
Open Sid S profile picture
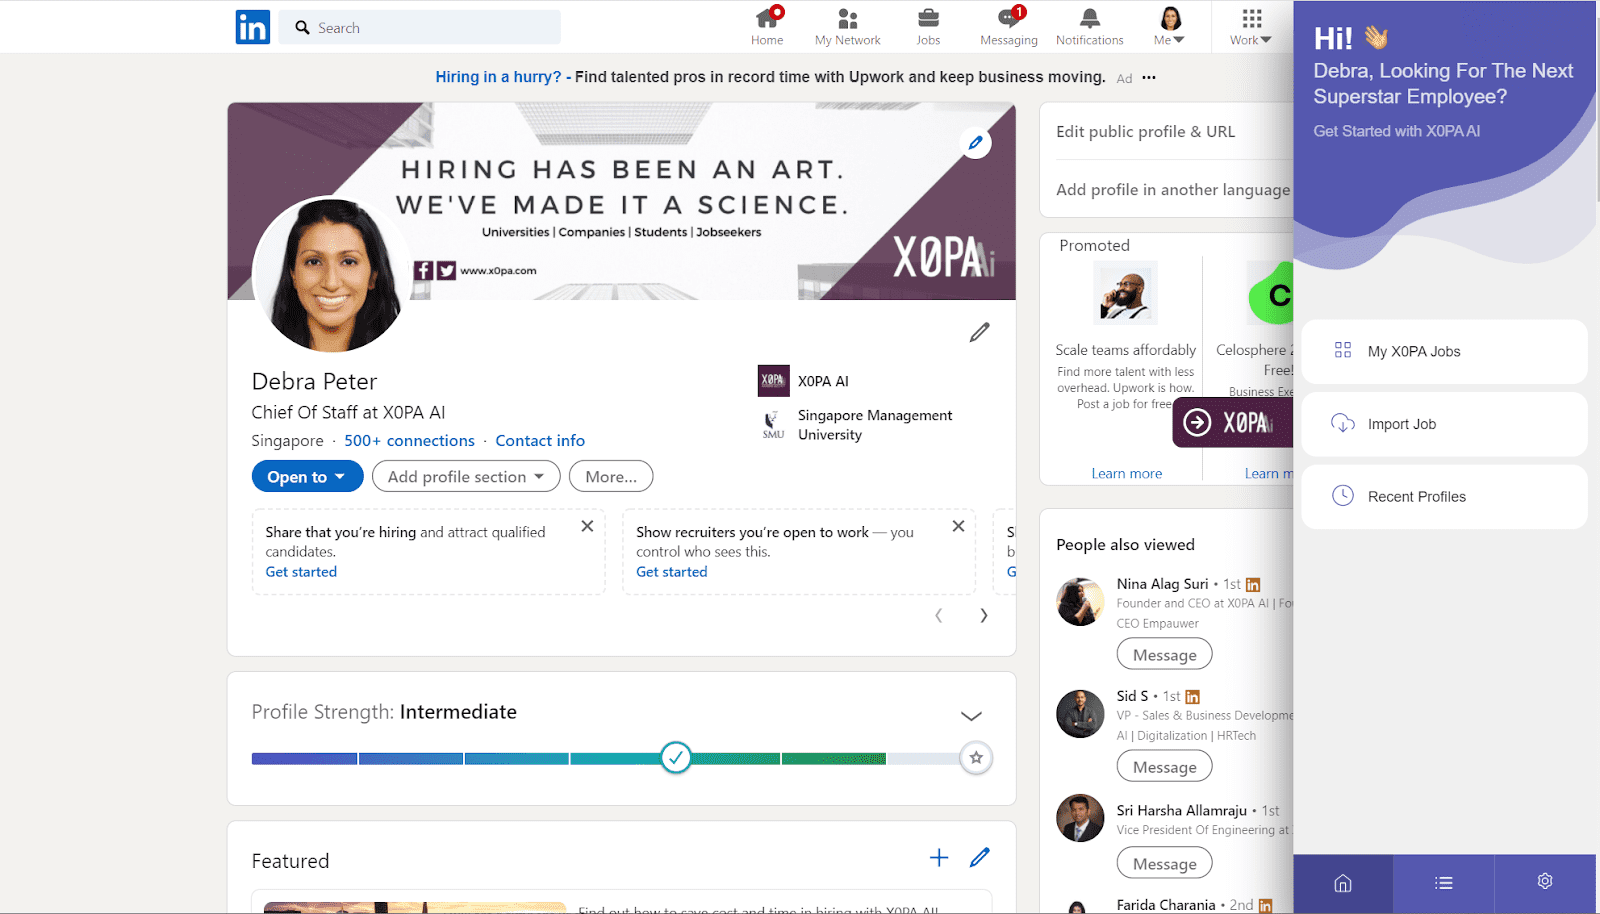pos(1080,714)
